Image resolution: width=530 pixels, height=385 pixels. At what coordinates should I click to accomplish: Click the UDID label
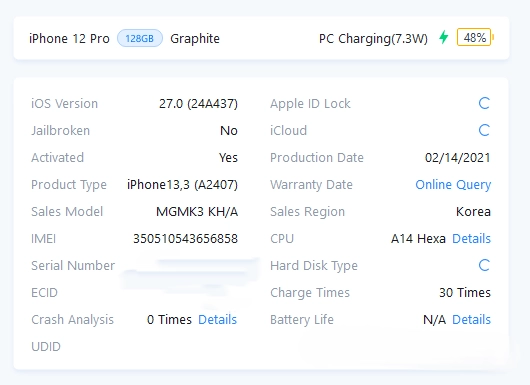(46, 346)
